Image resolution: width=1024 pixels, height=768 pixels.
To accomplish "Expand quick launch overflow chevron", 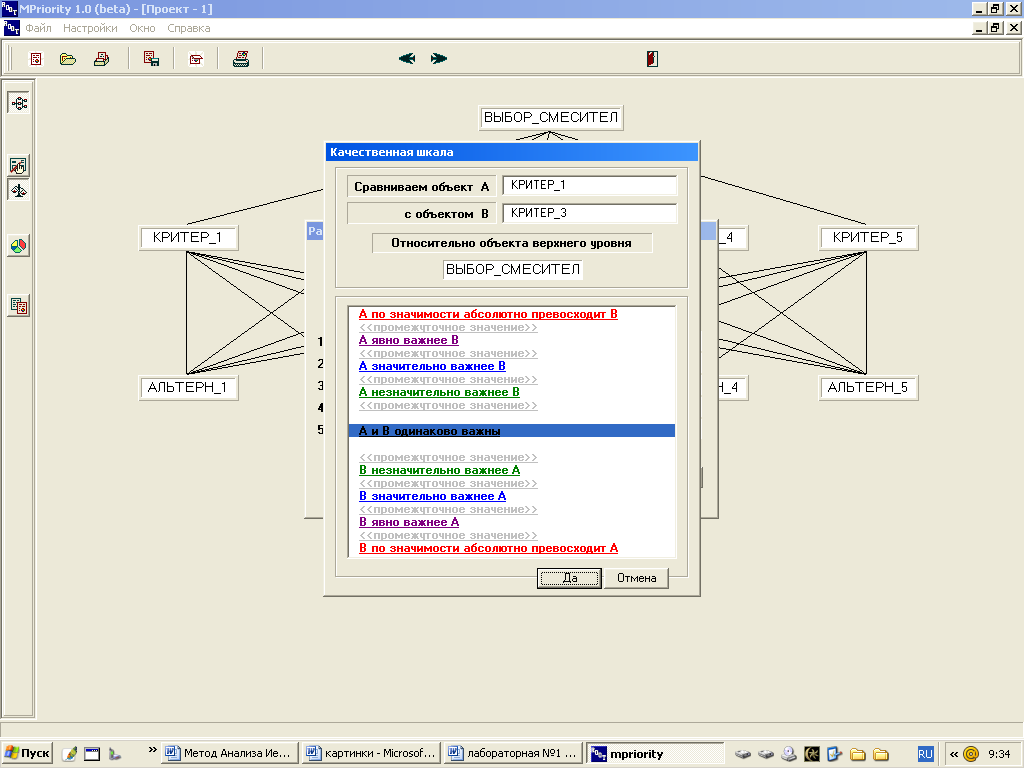I will point(153,750).
